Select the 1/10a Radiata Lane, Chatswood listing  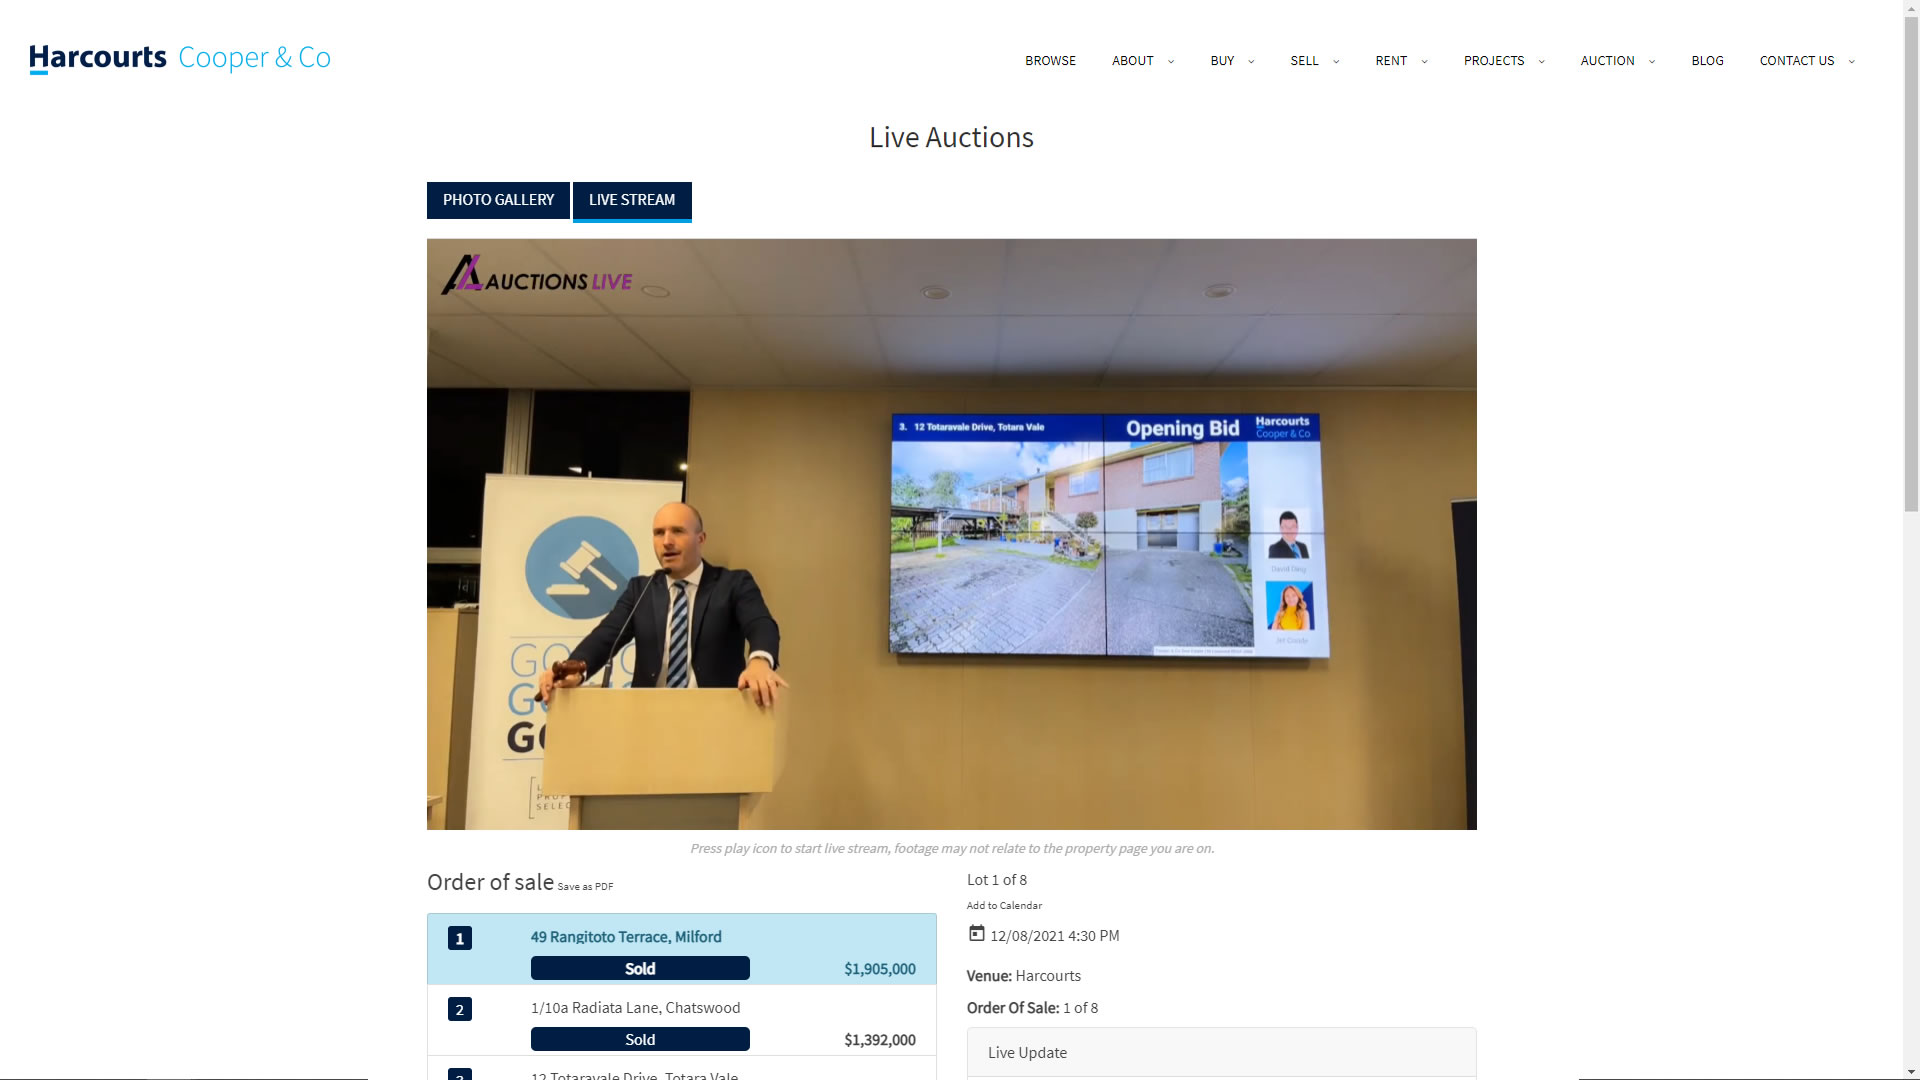pos(636,1007)
